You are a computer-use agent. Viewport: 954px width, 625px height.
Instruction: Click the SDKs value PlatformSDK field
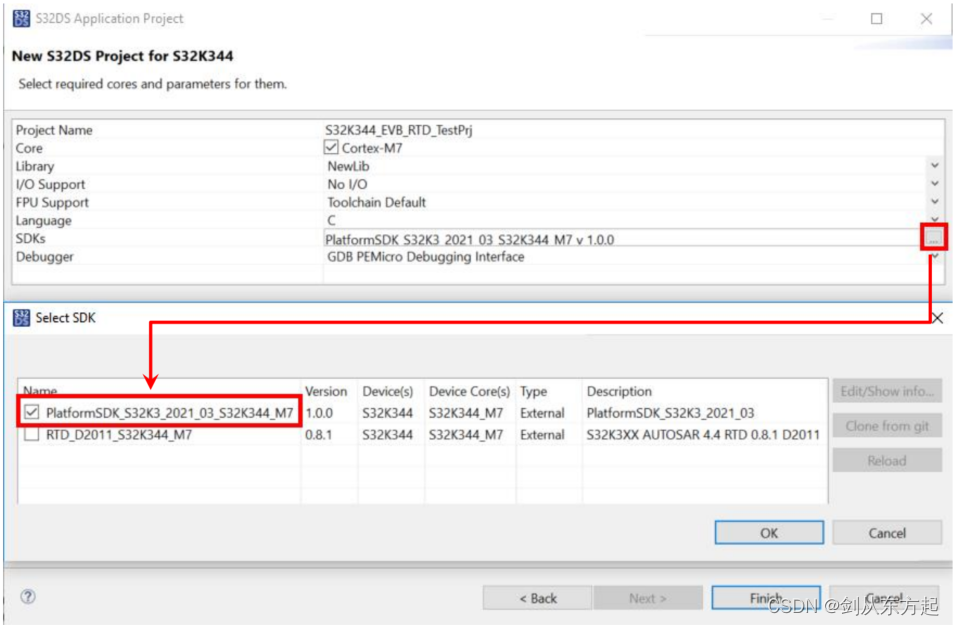pos(621,239)
